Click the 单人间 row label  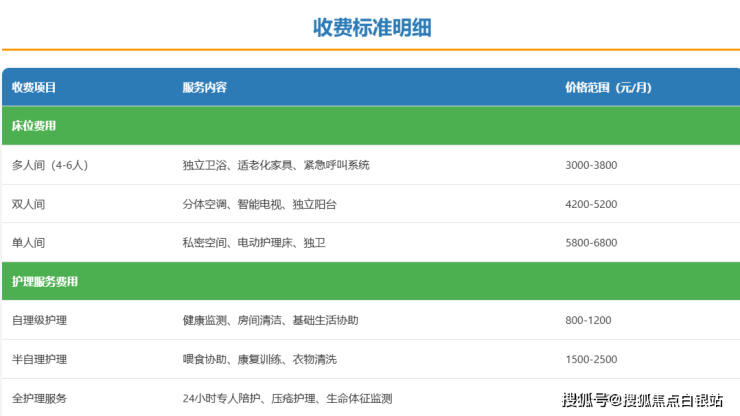coord(28,243)
